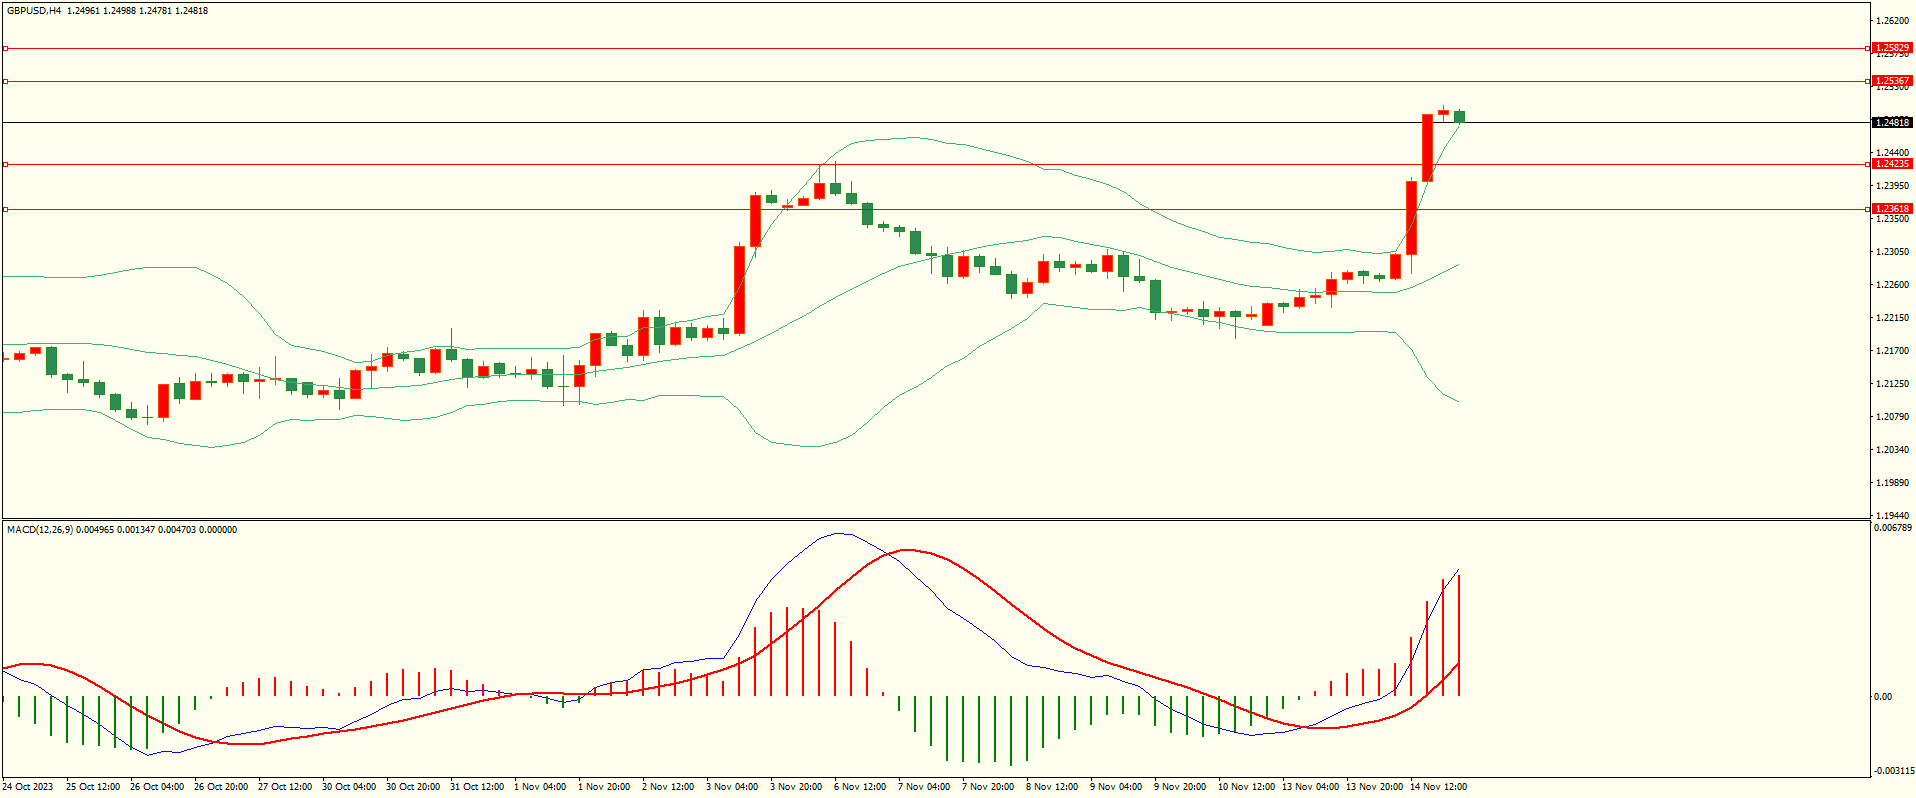Click the red 1.23618 price tag
Viewport: 1916px width, 798px height.
coord(1892,209)
